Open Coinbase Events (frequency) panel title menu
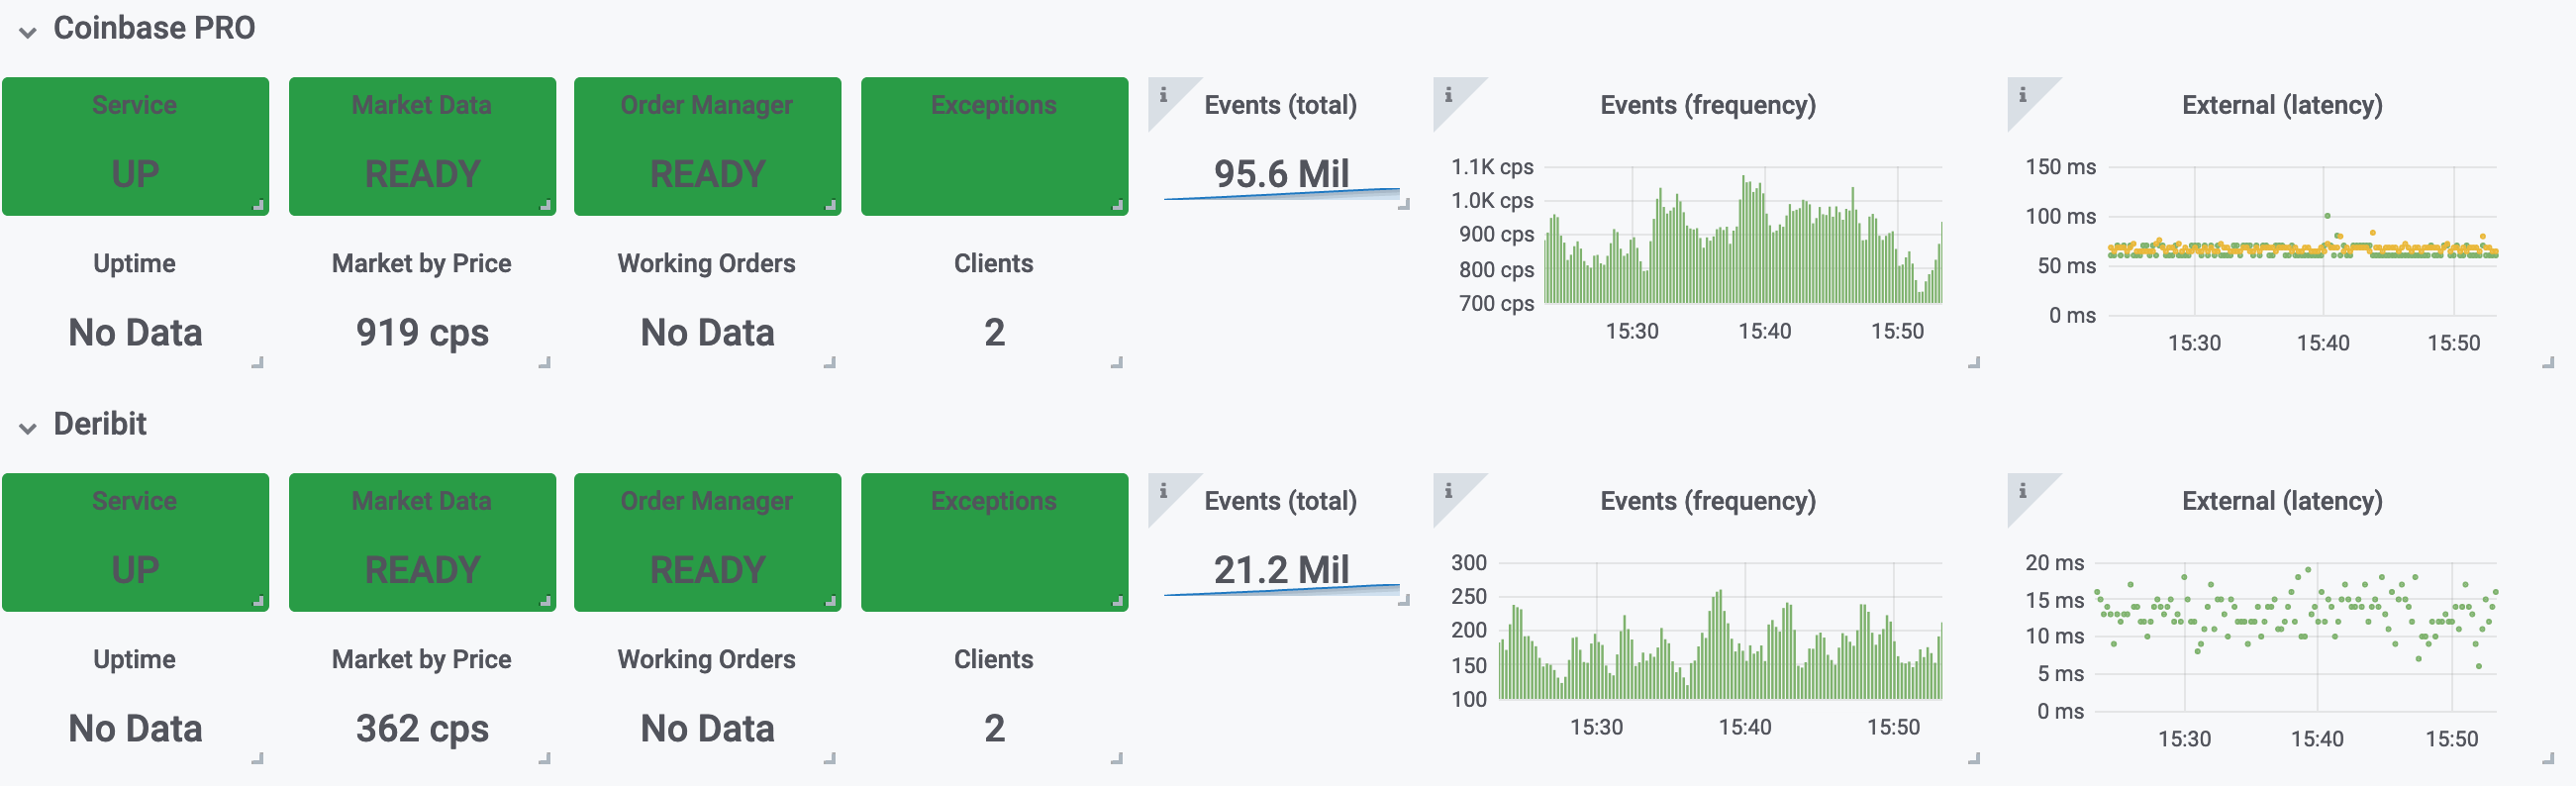Image resolution: width=2576 pixels, height=786 pixels. click(1707, 105)
